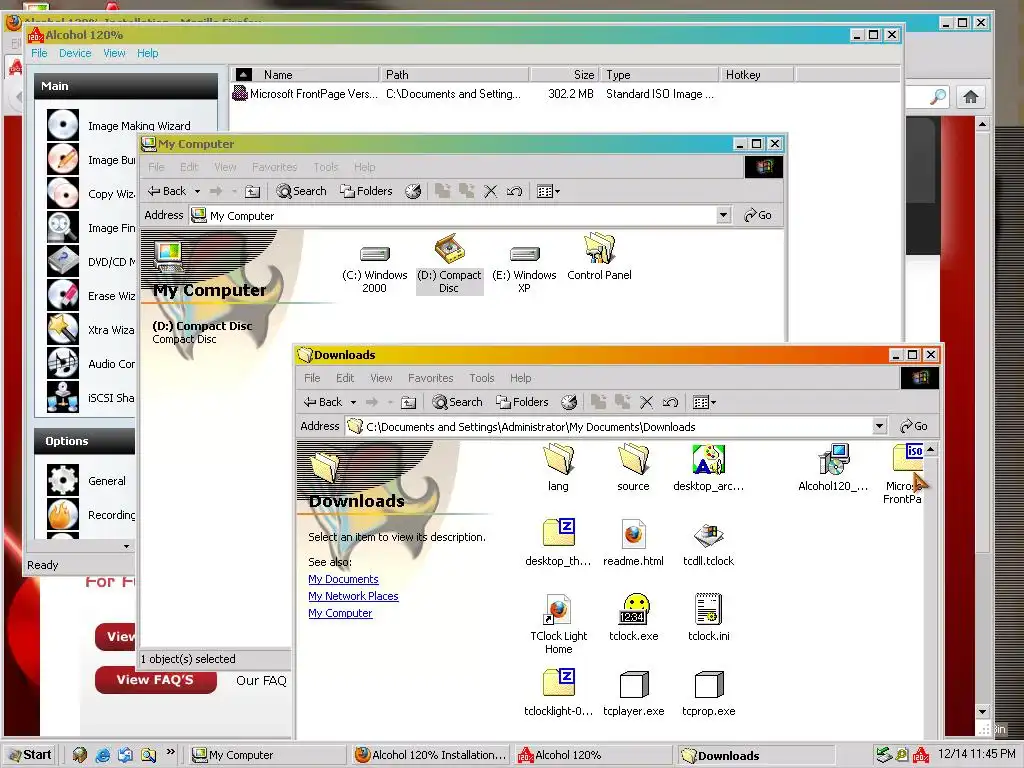This screenshot has width=1024, height=768.
Task: Open Recording options flame icon
Action: [x=63, y=514]
